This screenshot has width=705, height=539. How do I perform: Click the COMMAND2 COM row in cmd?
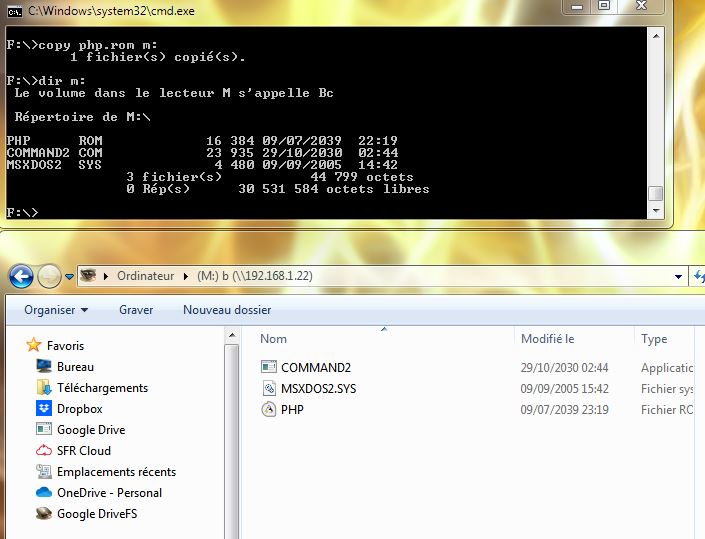(x=202, y=153)
